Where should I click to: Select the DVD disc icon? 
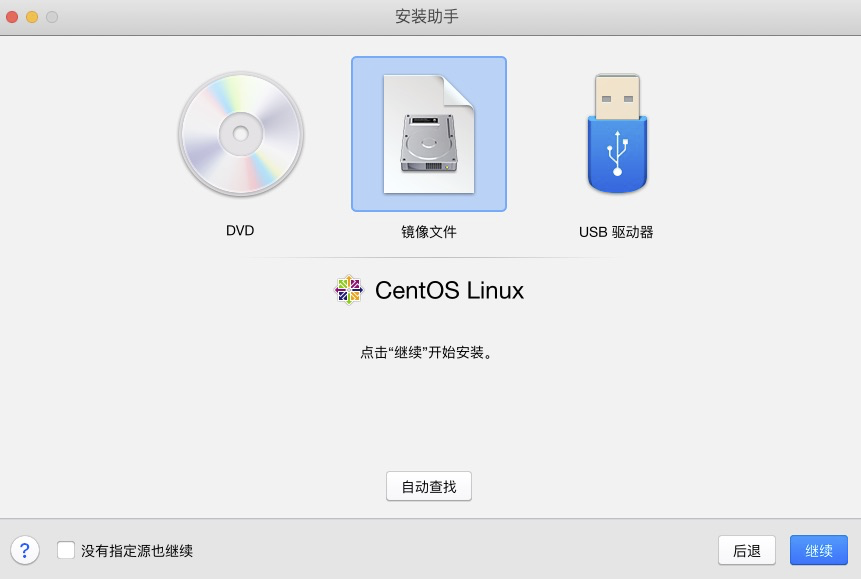tap(241, 134)
